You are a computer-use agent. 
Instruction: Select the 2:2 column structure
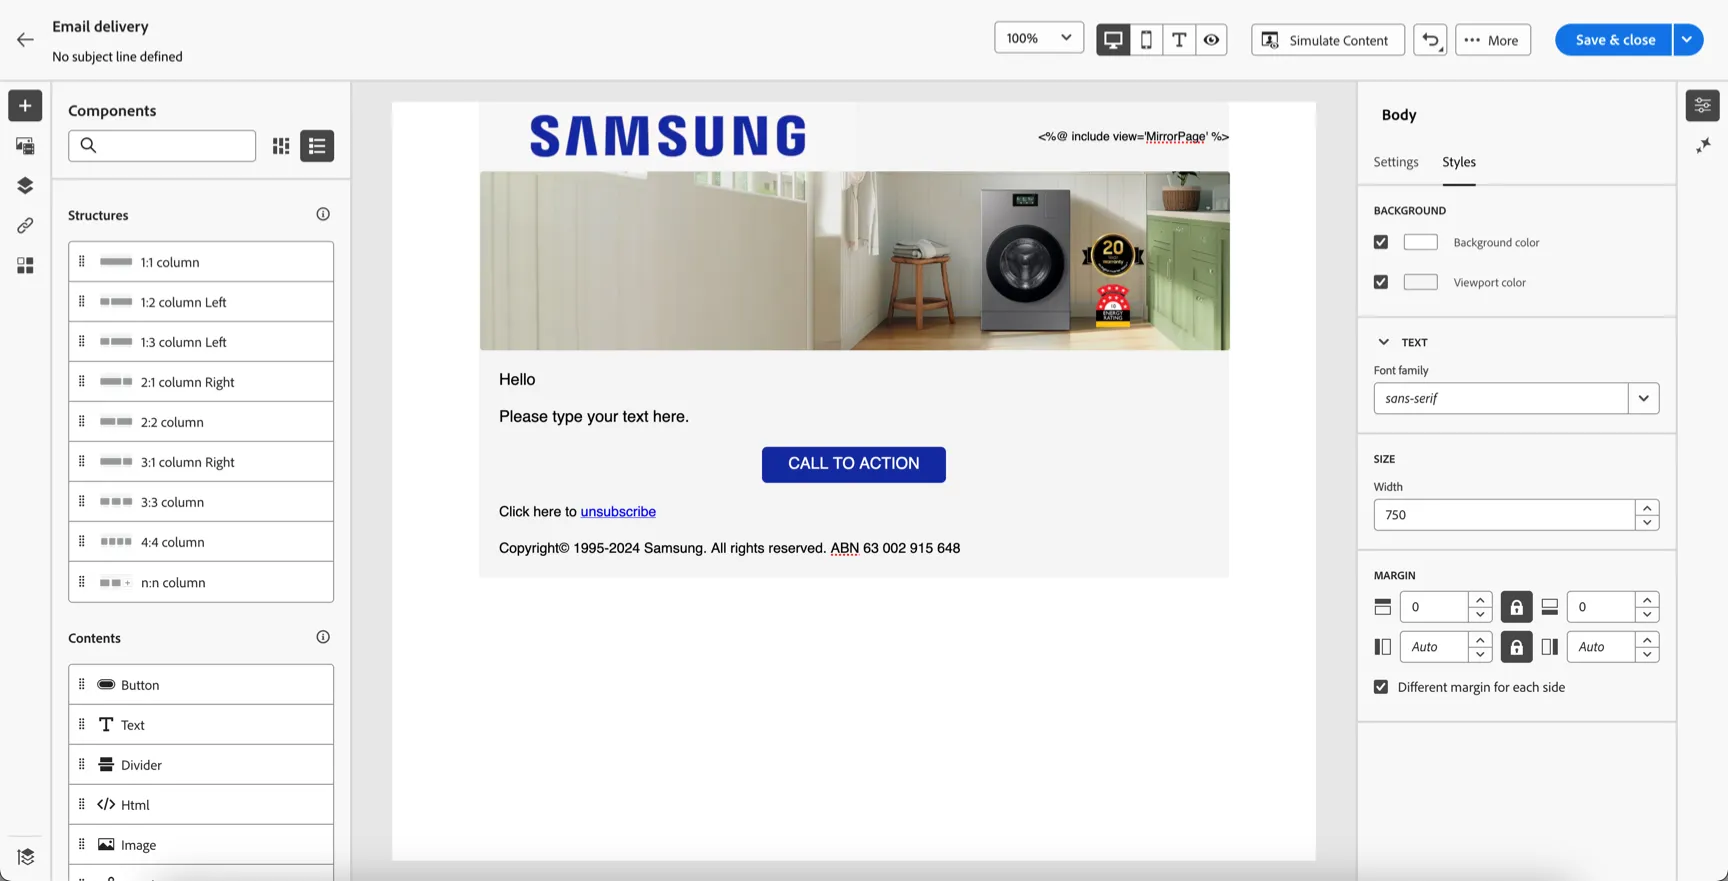201,422
